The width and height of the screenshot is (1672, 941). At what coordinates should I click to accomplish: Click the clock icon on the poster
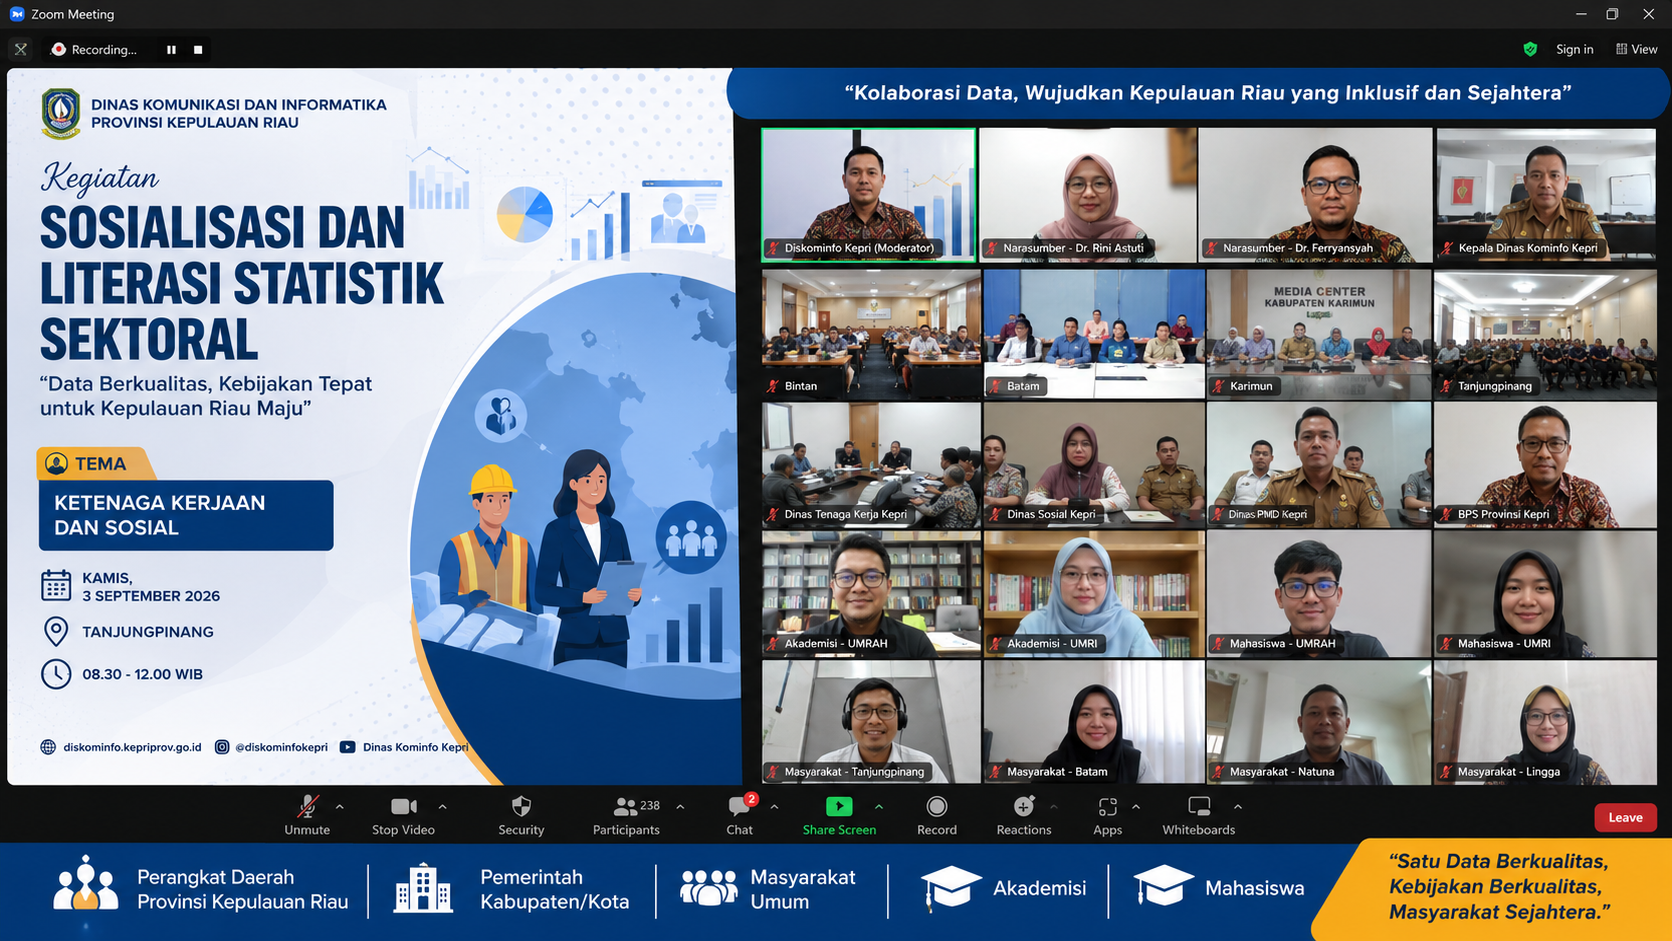pos(56,674)
